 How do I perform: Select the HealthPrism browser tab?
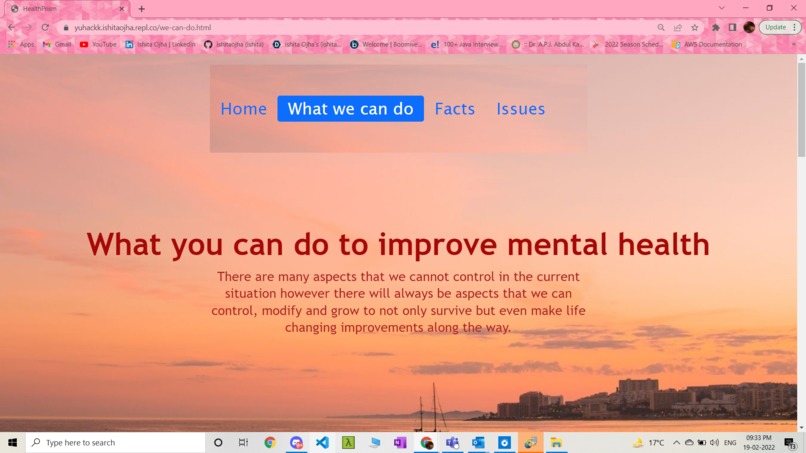tap(67, 9)
